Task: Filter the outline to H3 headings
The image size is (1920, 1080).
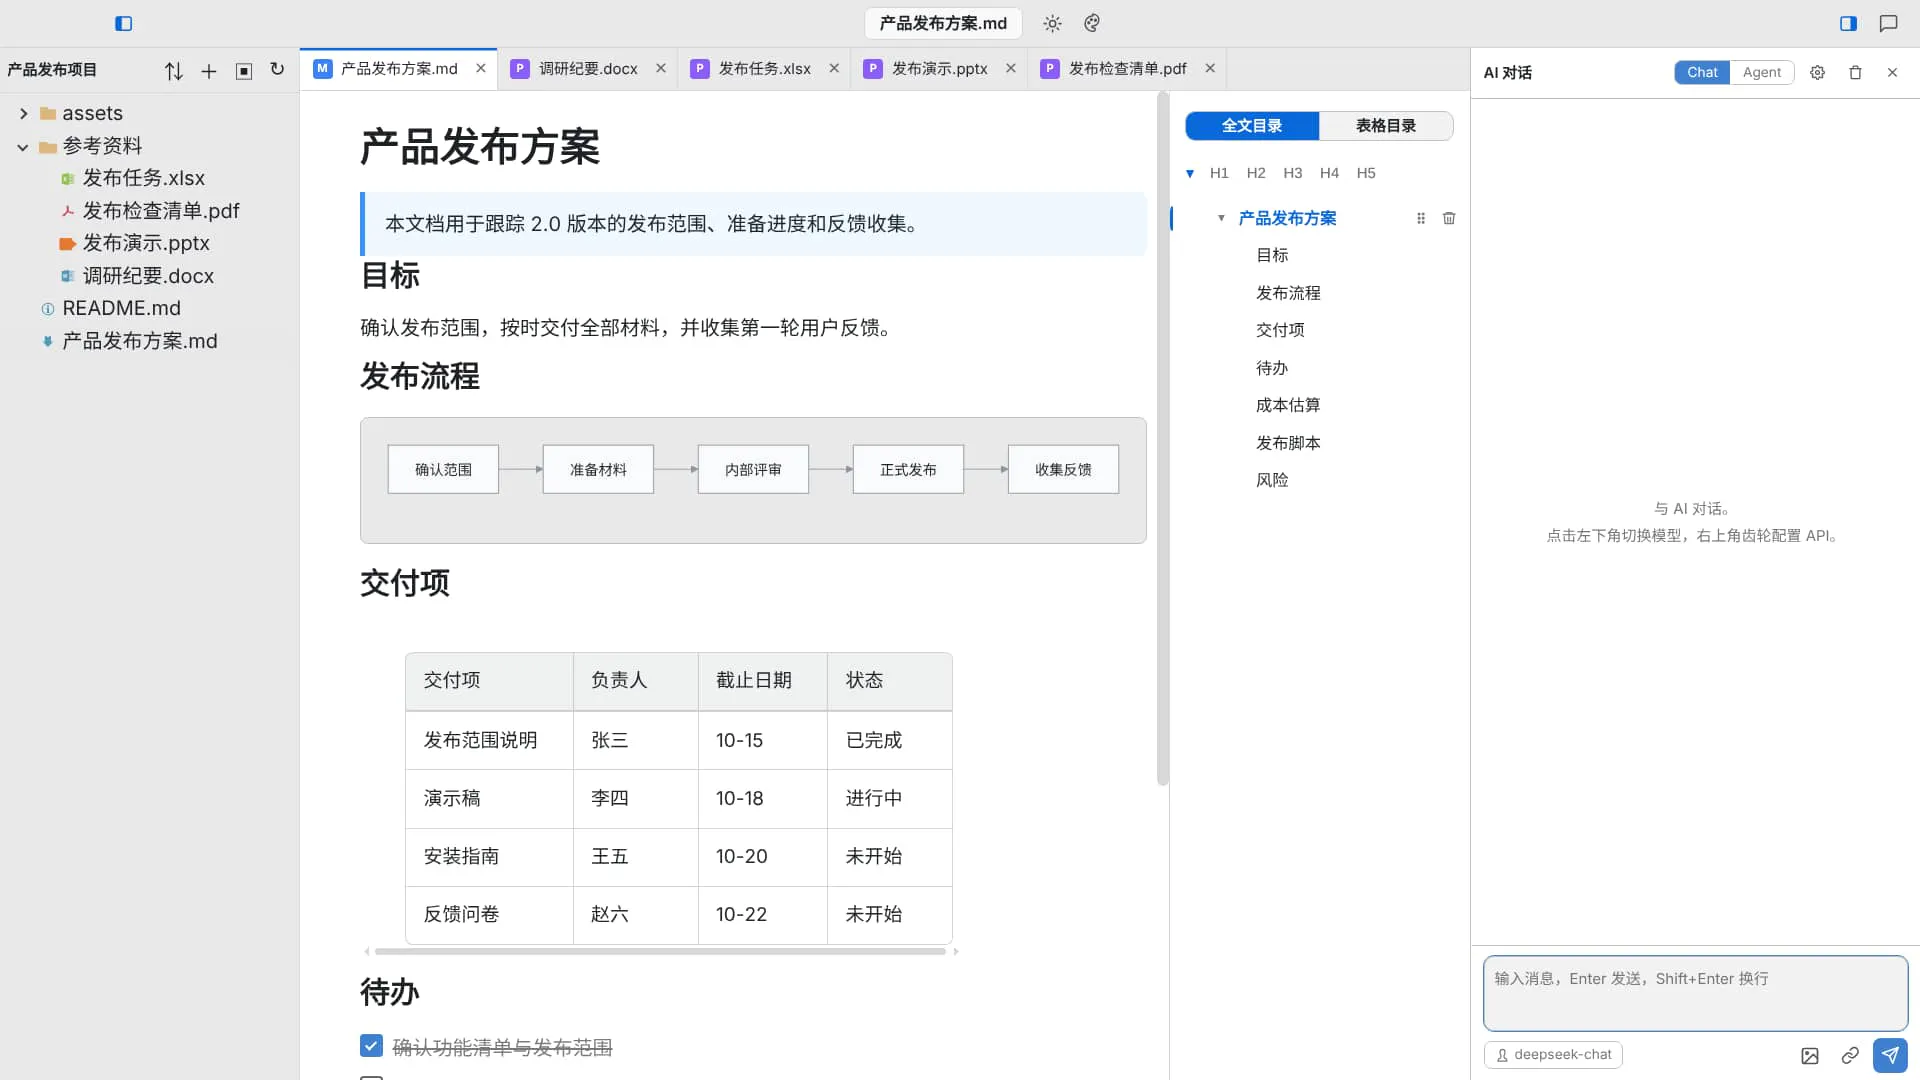Action: click(1293, 173)
